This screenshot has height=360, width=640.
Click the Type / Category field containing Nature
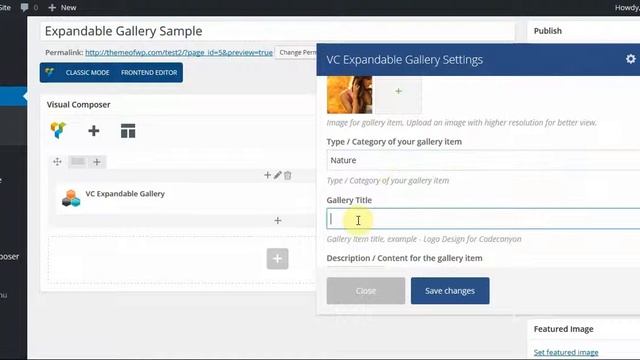(x=483, y=160)
